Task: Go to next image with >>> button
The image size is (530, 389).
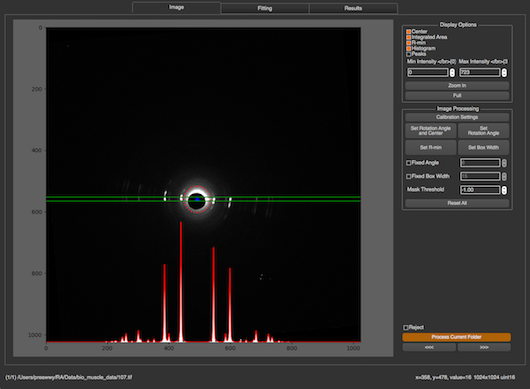Action: pyautogui.click(x=484, y=347)
